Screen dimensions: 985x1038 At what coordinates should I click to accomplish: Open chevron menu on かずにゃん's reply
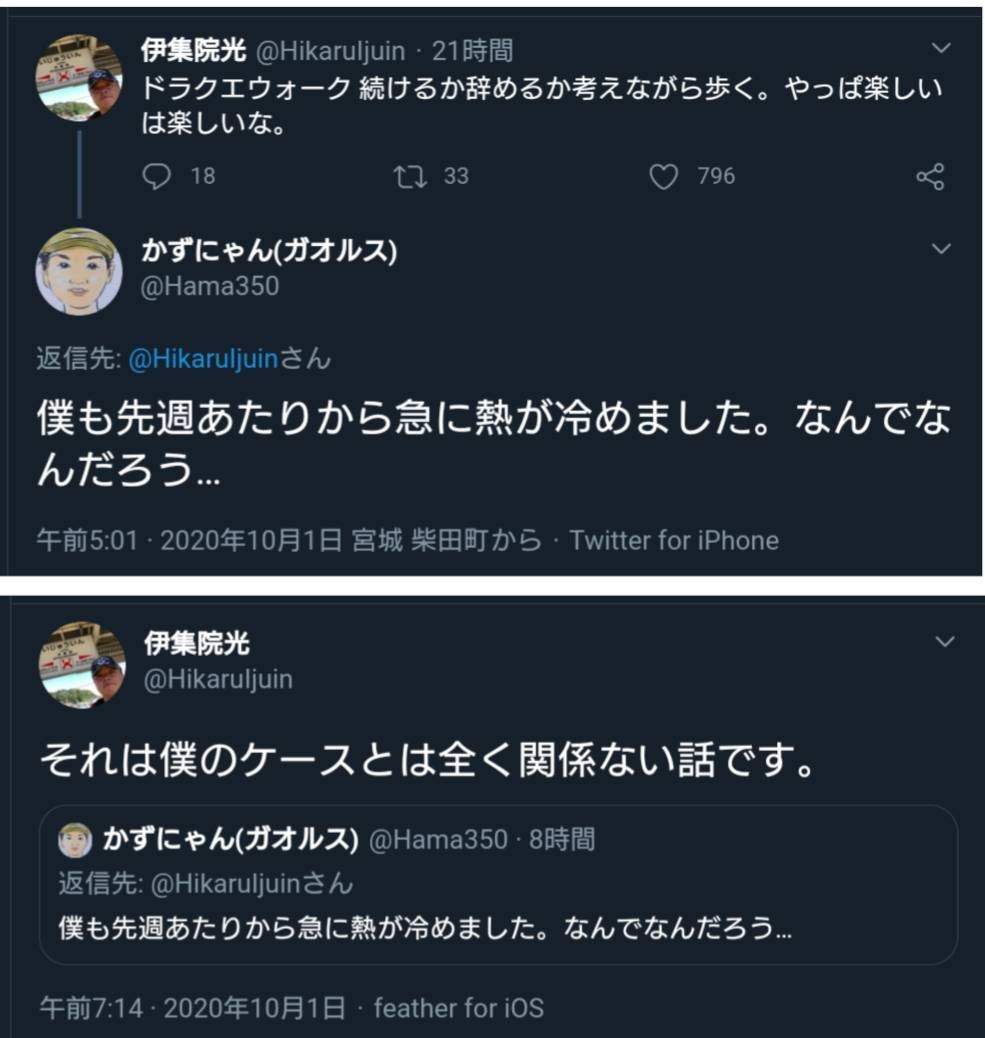click(942, 249)
